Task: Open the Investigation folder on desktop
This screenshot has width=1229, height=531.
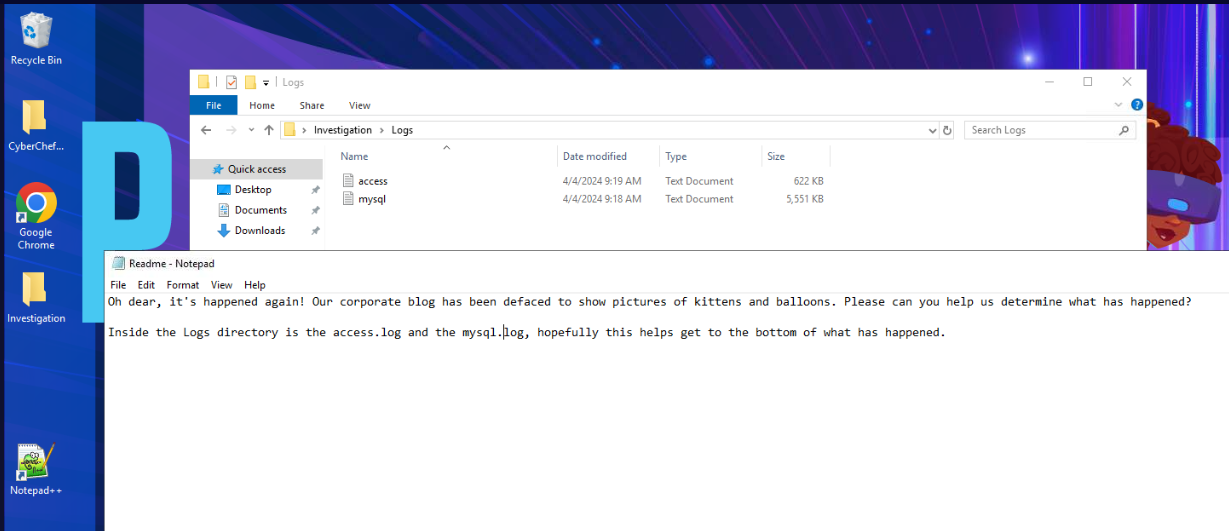Action: [x=36, y=298]
